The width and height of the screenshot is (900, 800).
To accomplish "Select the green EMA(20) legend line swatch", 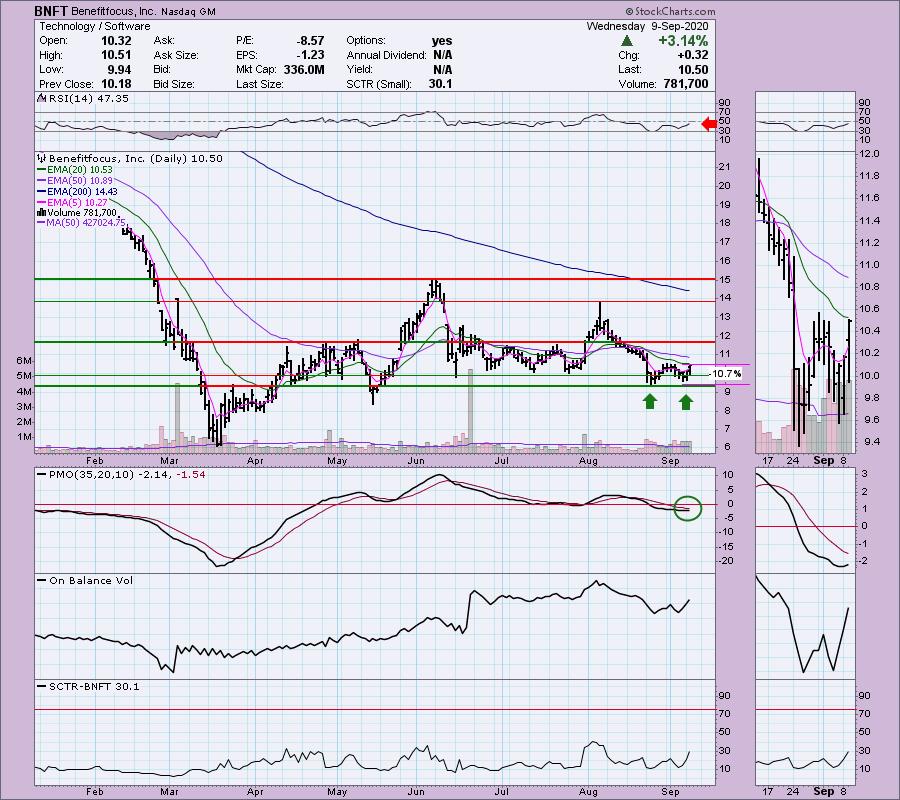I will tap(42, 170).
